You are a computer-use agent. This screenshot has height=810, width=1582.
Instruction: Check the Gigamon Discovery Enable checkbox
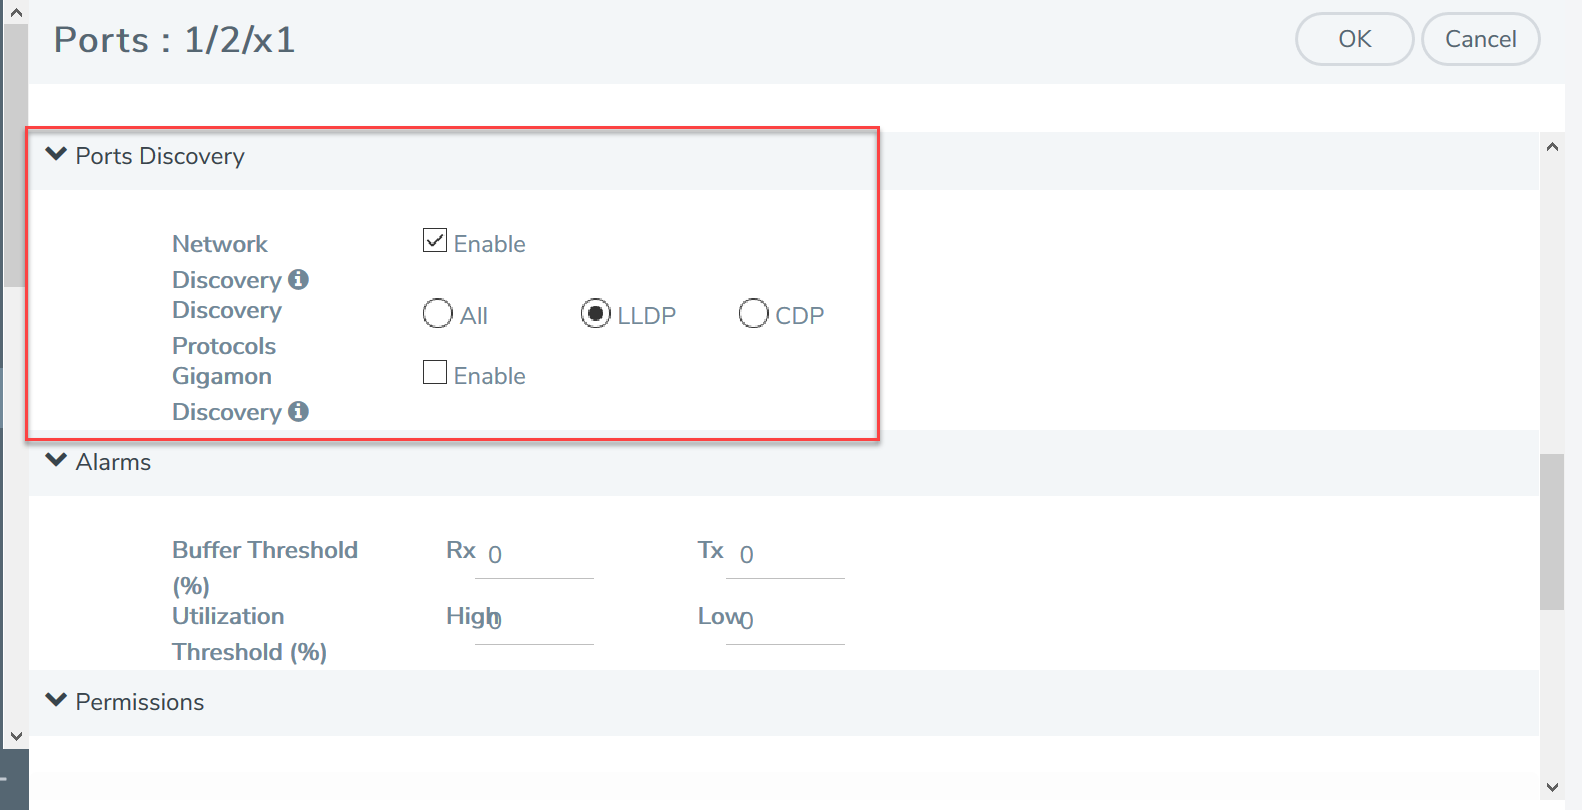pyautogui.click(x=435, y=373)
